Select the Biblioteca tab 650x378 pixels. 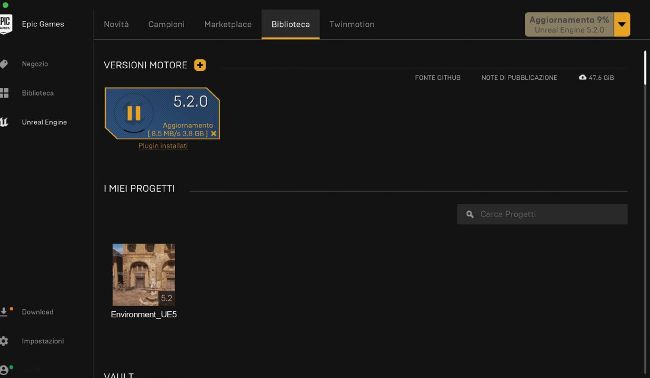291,24
